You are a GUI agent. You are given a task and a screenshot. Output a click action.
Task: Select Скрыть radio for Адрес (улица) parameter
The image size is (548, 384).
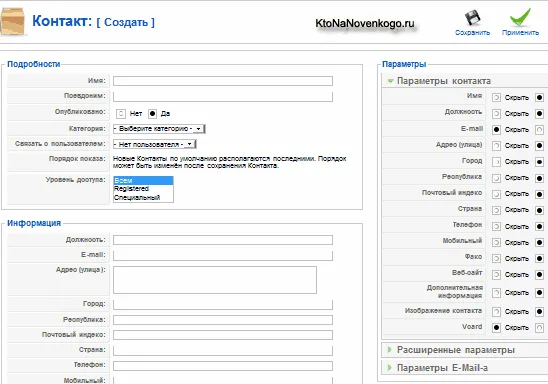point(496,146)
